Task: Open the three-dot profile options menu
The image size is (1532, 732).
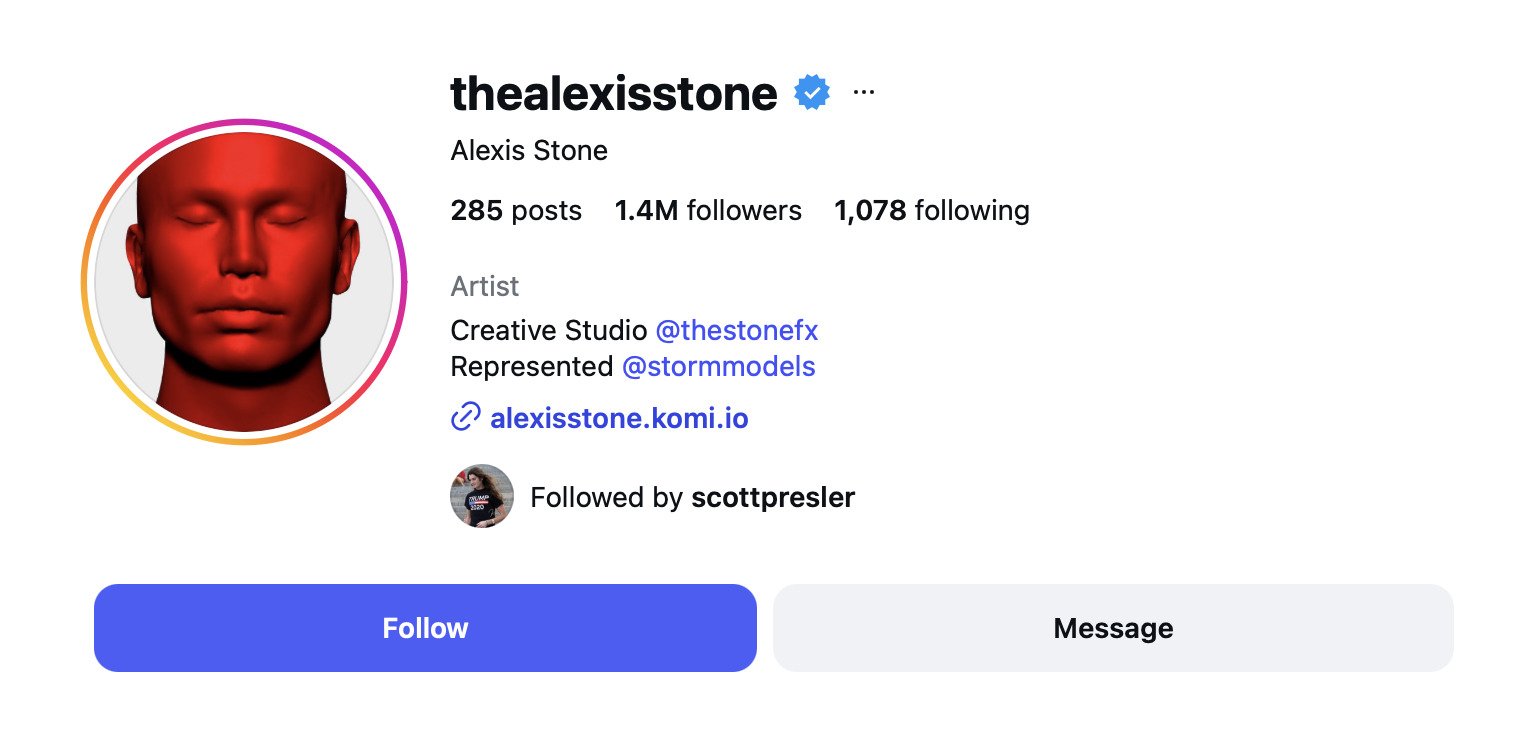Action: pyautogui.click(x=864, y=93)
